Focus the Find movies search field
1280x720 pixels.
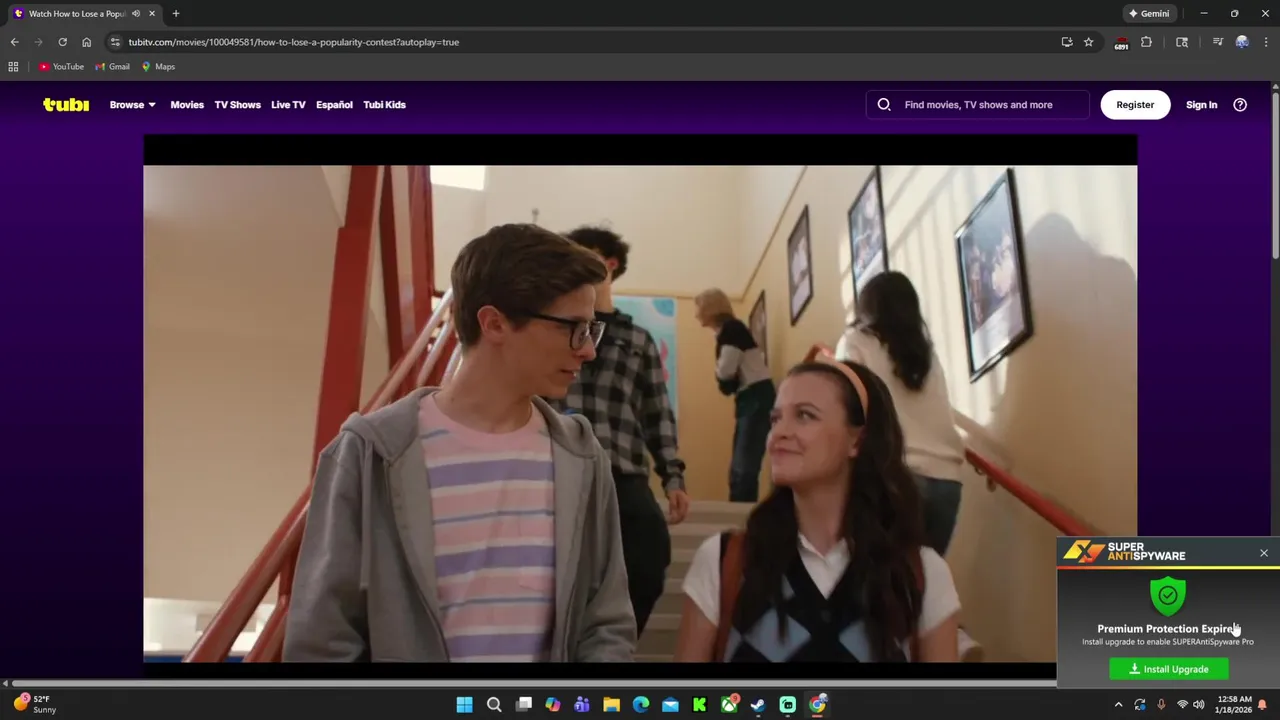(978, 104)
